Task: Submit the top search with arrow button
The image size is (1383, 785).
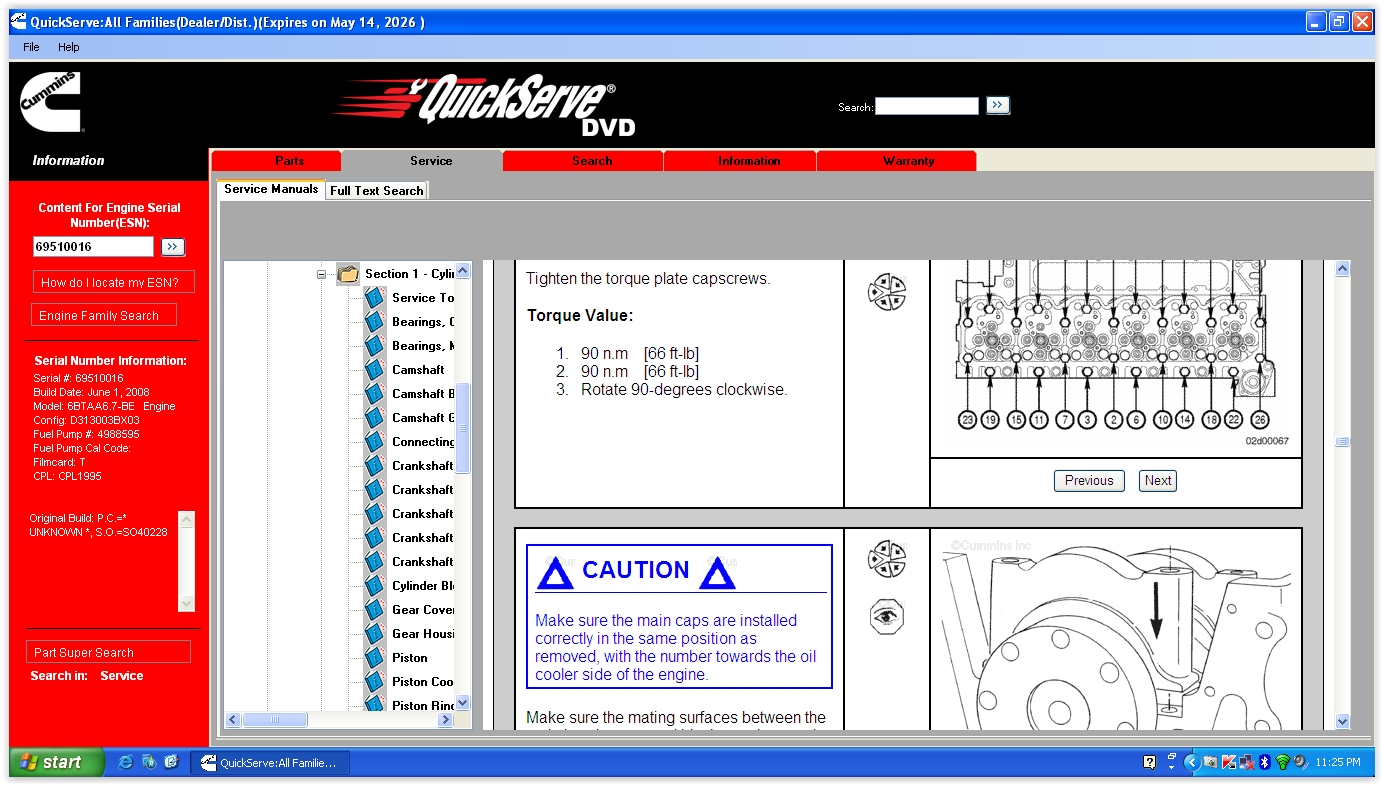Action: 997,105
